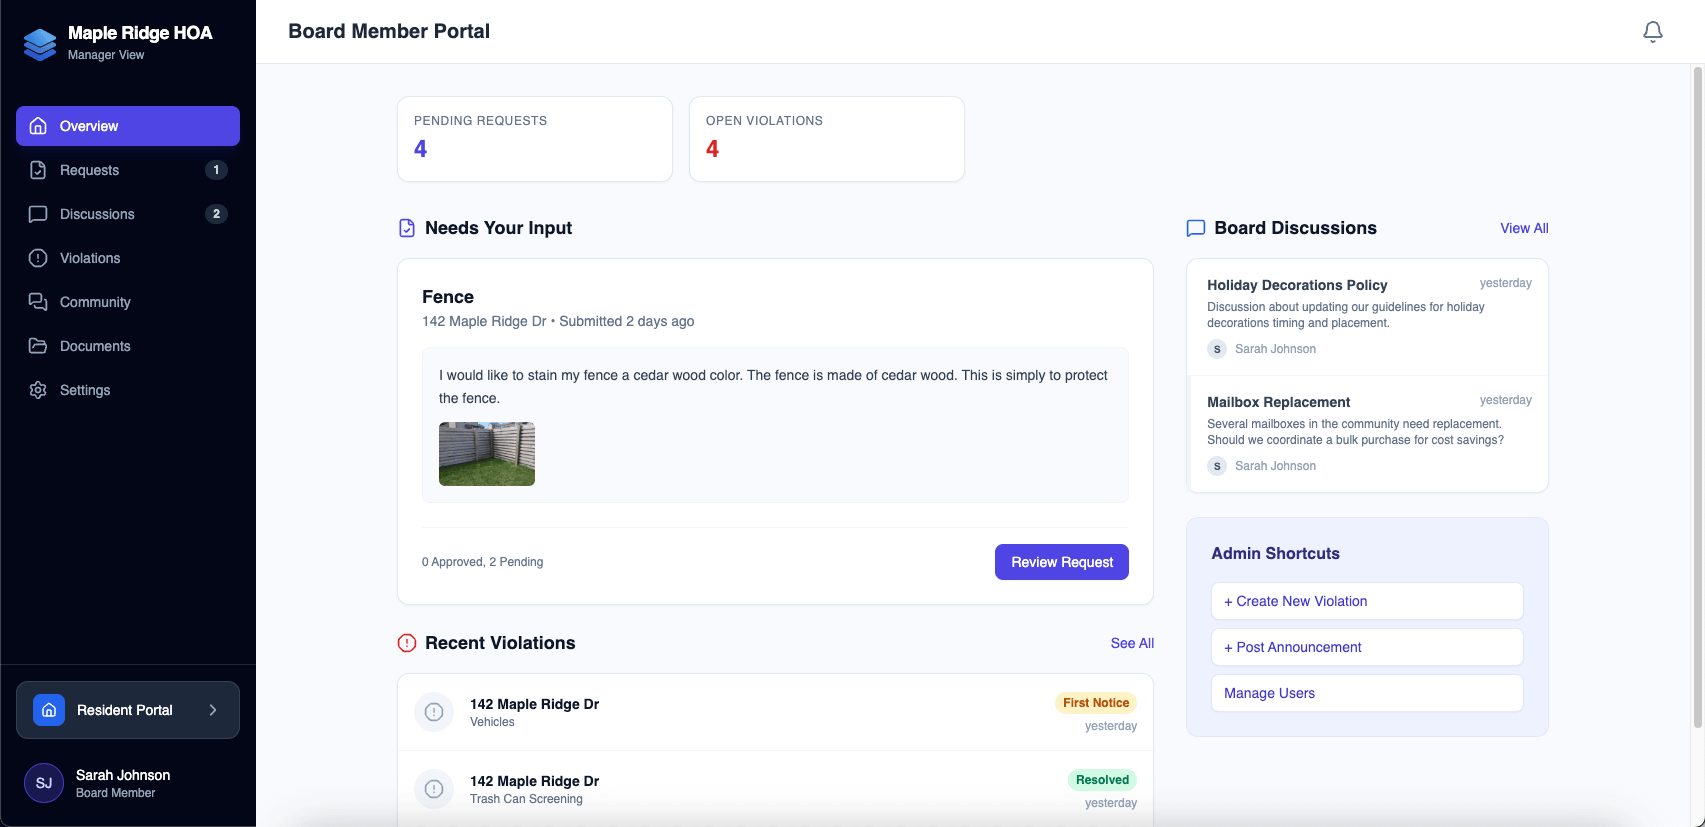Open the Discussions menu item
The width and height of the screenshot is (1705, 827).
(x=128, y=214)
